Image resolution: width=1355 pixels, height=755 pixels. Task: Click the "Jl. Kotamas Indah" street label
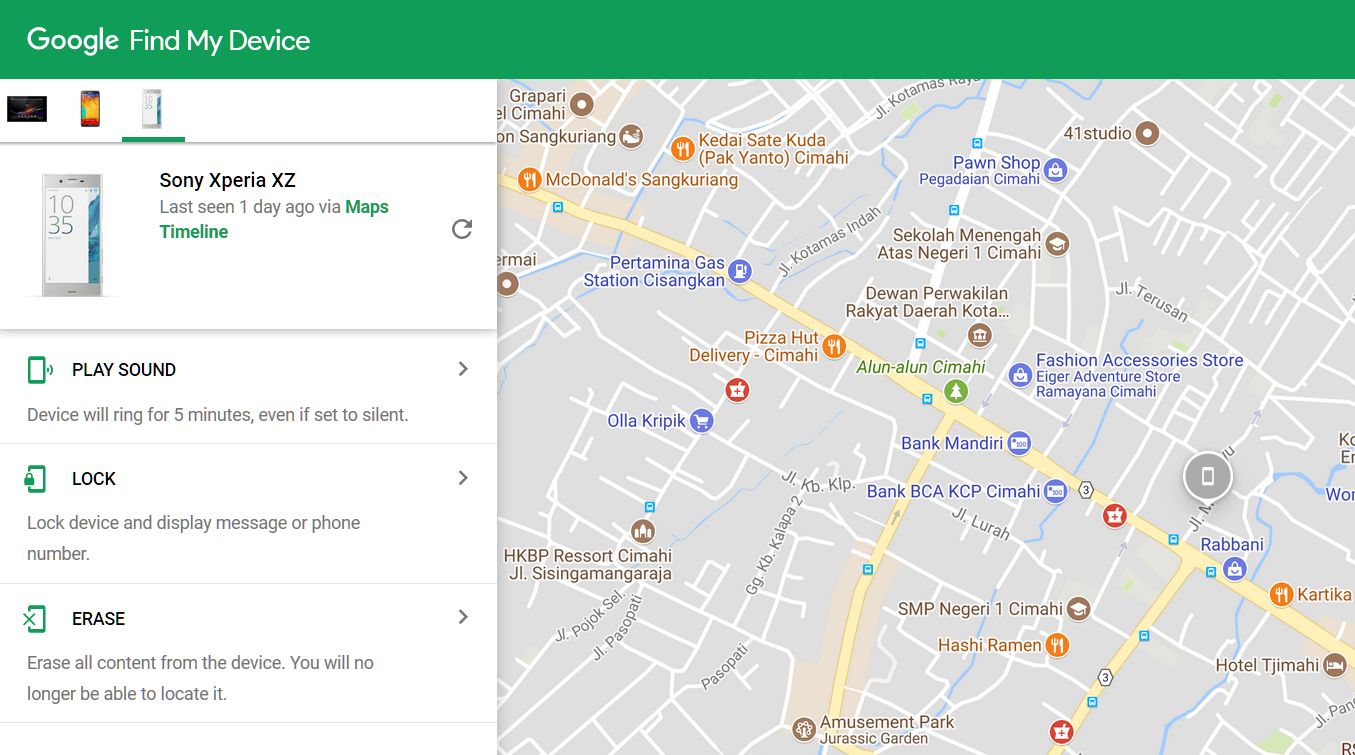tap(830, 241)
